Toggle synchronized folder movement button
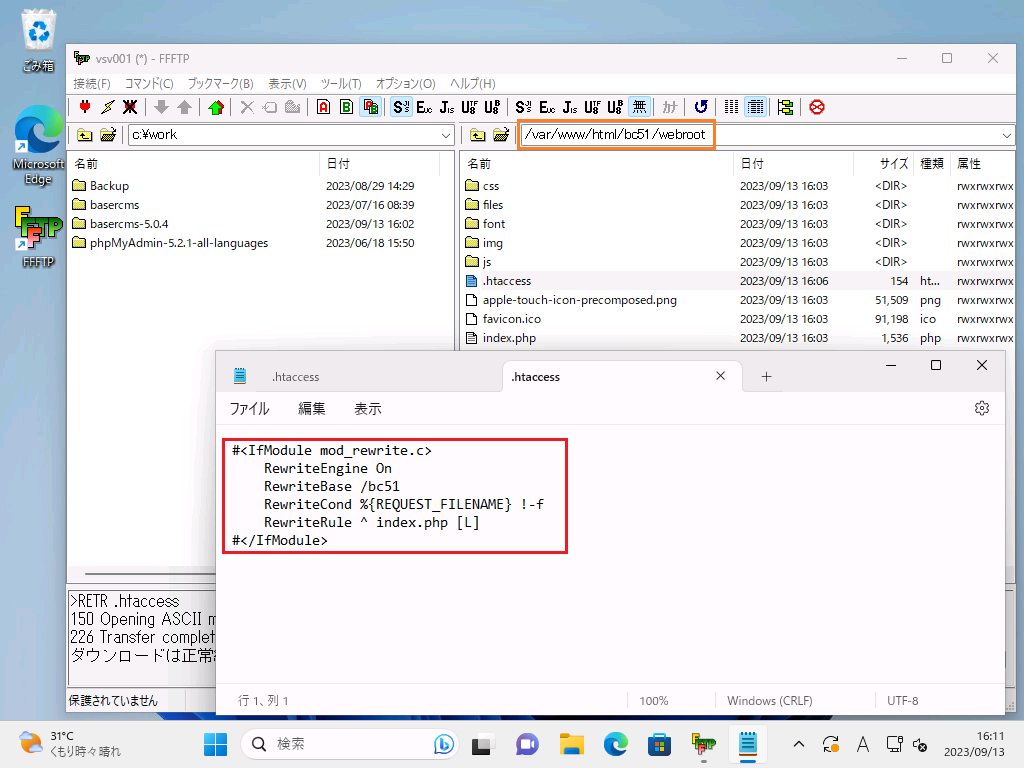The height and width of the screenshot is (768, 1024). (x=785, y=107)
